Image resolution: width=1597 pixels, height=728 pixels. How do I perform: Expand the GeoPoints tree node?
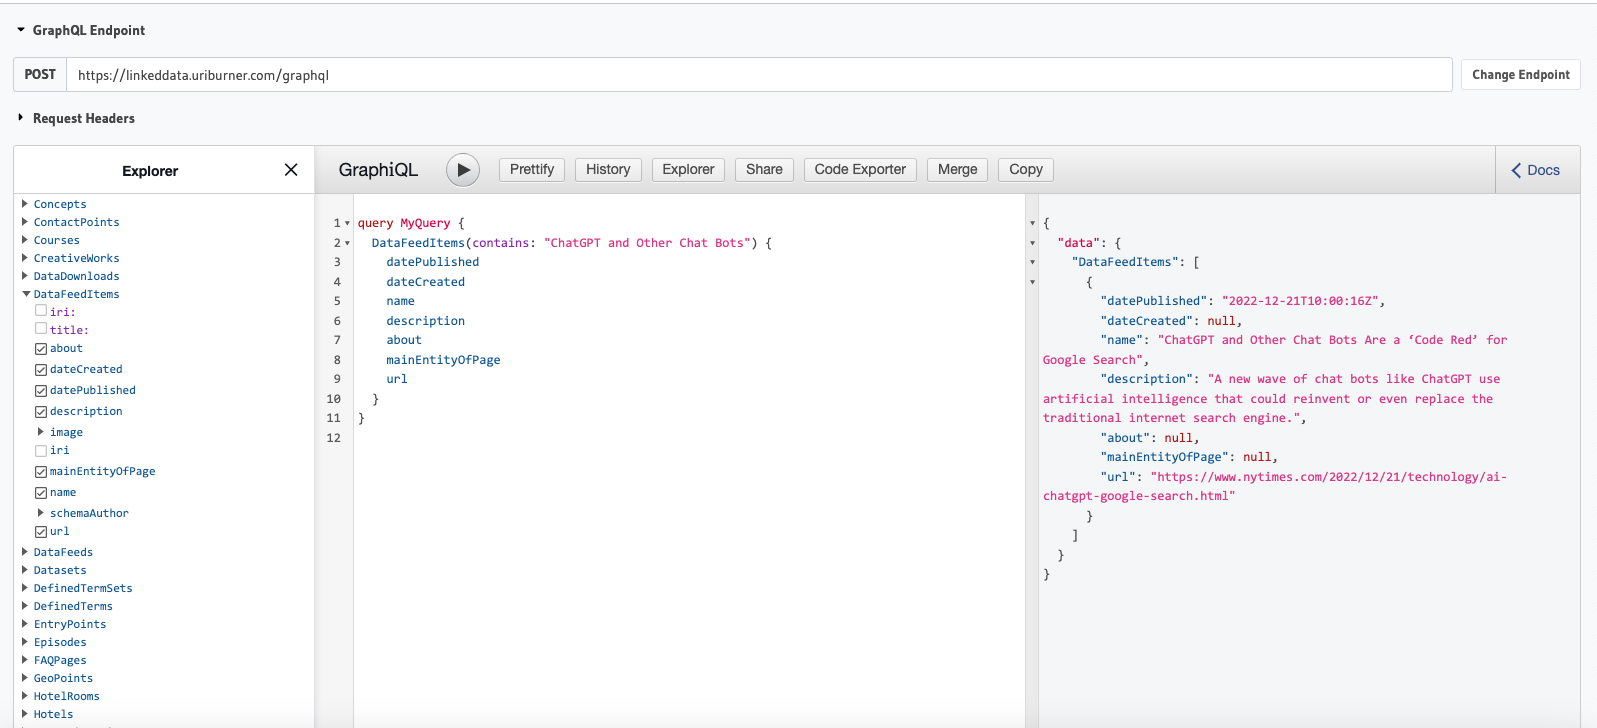(x=25, y=678)
